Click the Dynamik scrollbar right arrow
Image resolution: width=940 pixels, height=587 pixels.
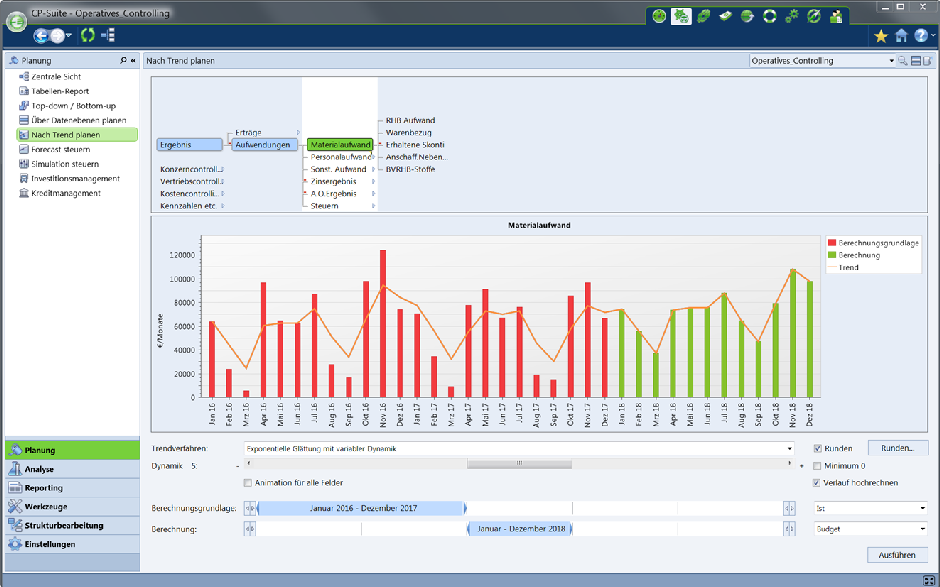point(790,463)
